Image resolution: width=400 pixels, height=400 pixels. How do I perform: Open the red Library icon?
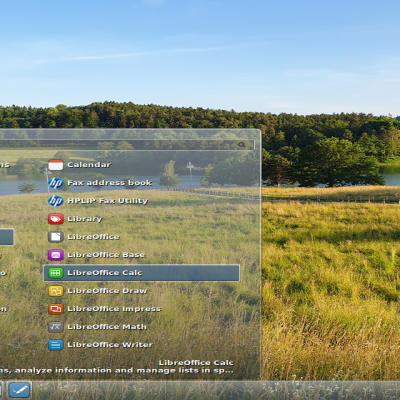[56, 219]
